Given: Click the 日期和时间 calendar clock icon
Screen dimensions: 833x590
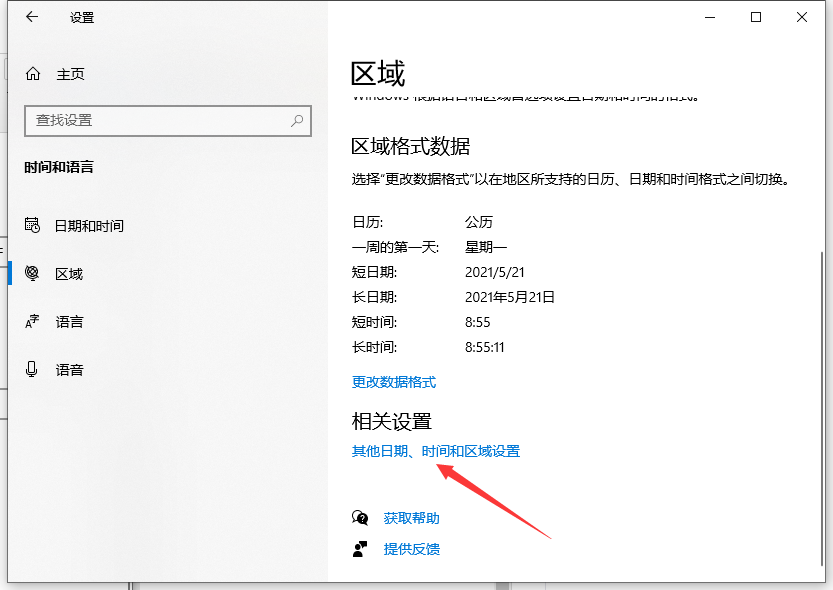Looking at the screenshot, I should click(x=32, y=225).
